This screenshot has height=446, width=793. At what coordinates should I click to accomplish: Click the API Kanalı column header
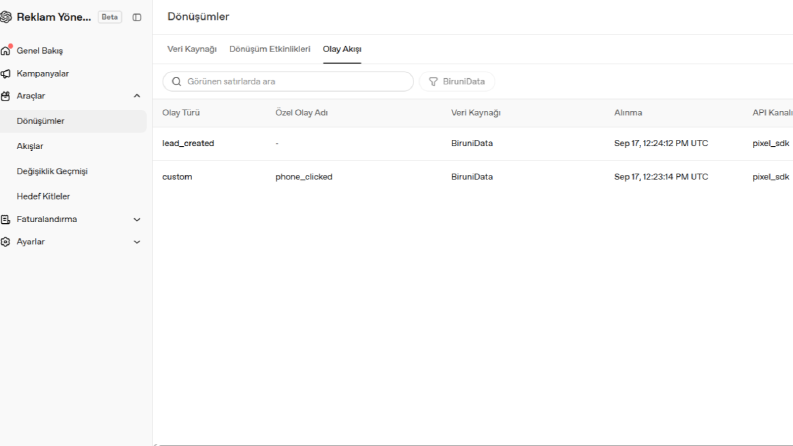772,113
